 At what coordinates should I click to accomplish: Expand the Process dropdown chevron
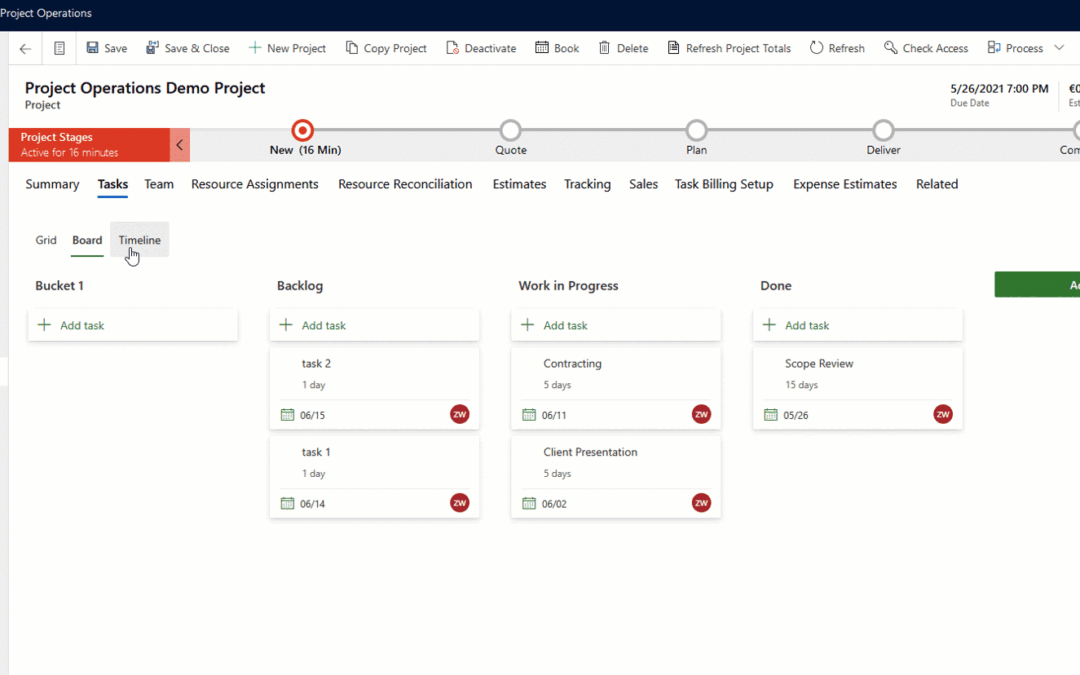point(1059,48)
